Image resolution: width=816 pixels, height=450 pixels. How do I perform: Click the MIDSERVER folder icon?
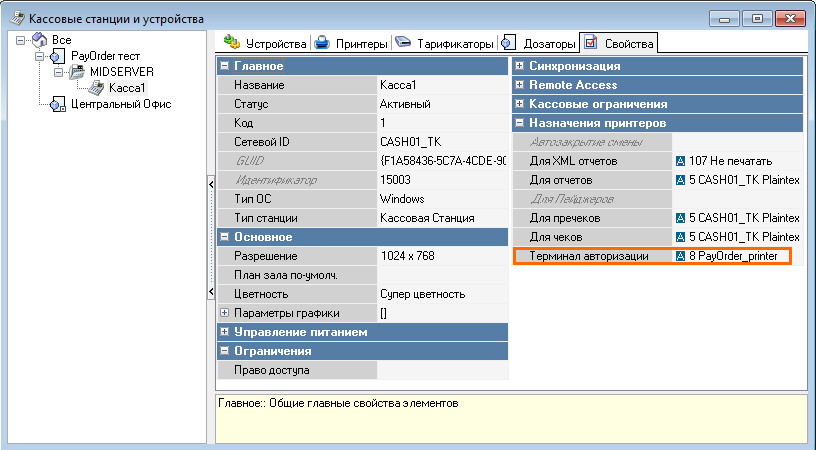click(x=78, y=73)
